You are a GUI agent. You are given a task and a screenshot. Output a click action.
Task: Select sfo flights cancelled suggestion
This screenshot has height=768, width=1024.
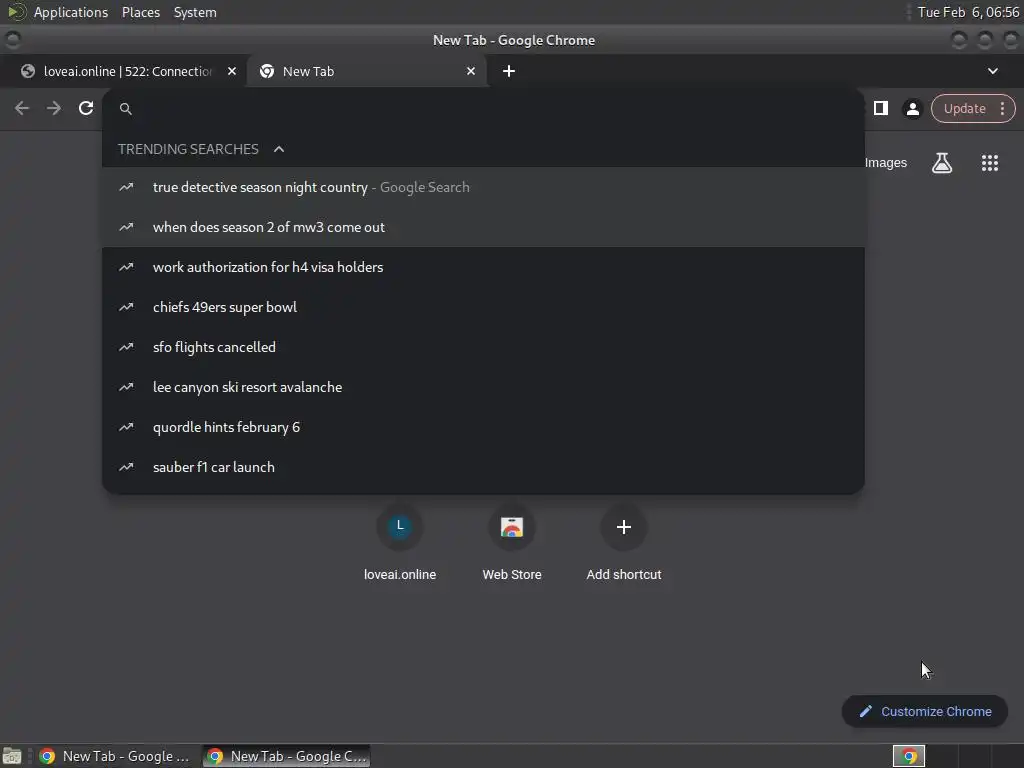(x=483, y=347)
